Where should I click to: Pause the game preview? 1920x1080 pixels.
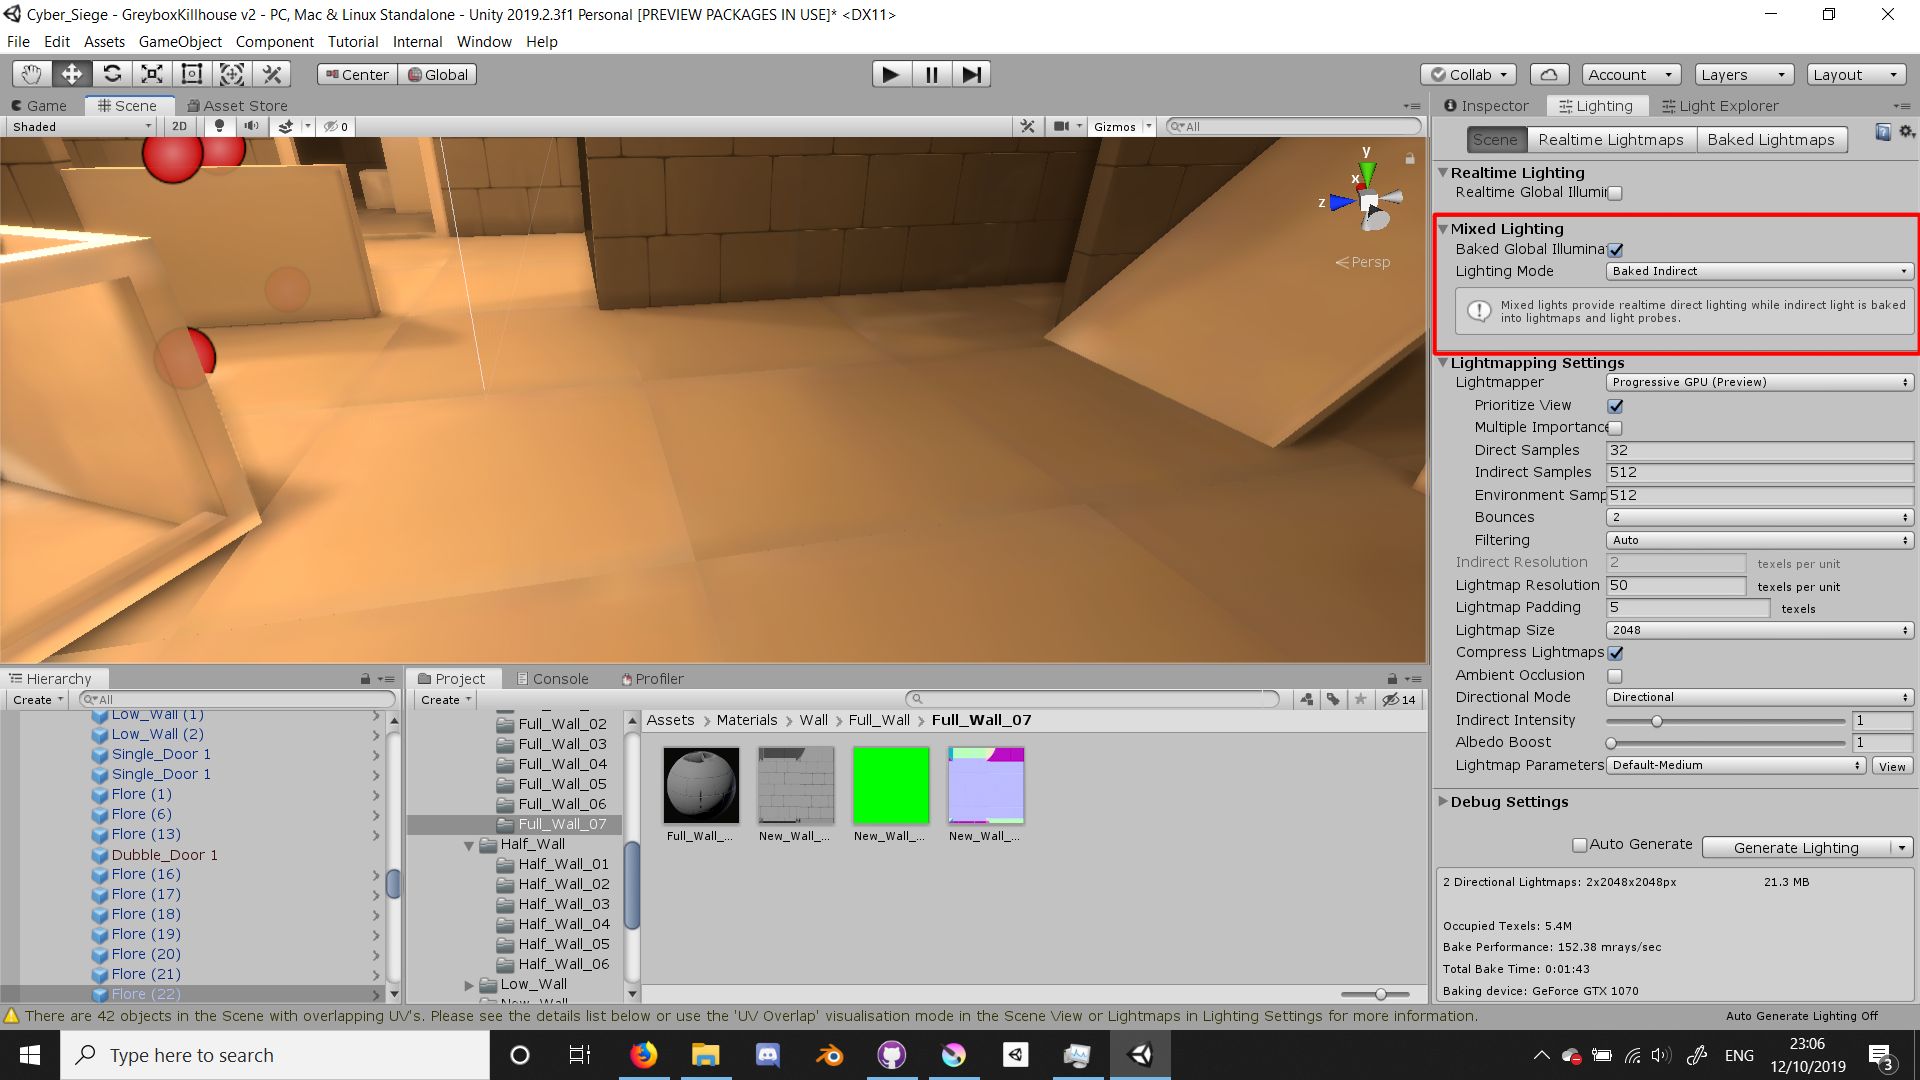(x=931, y=74)
